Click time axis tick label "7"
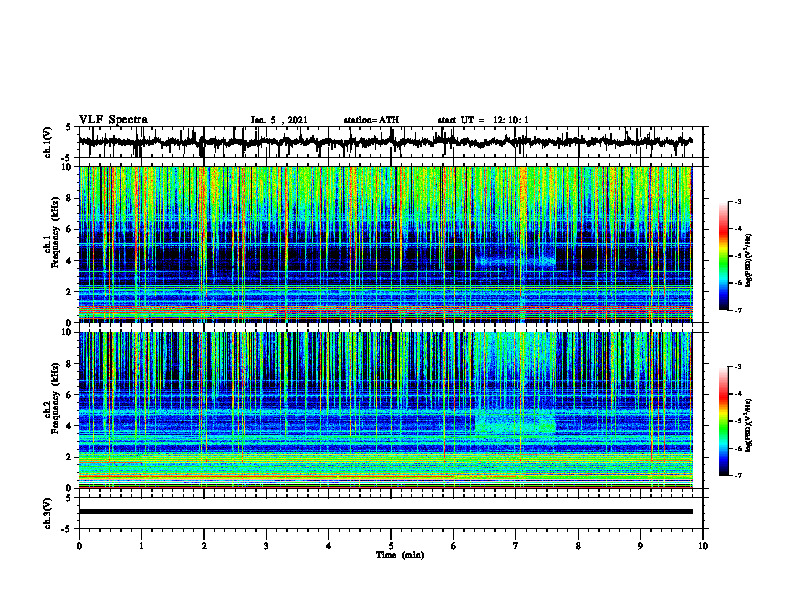Screen dimensions: 792x612 (x=516, y=546)
